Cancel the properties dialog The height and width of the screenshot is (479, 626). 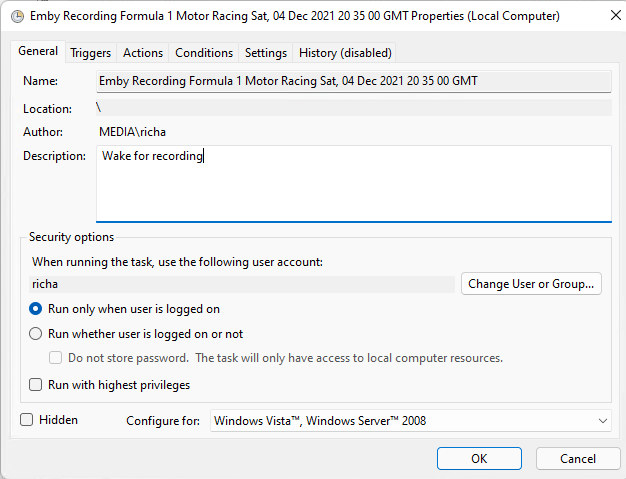coord(578,458)
